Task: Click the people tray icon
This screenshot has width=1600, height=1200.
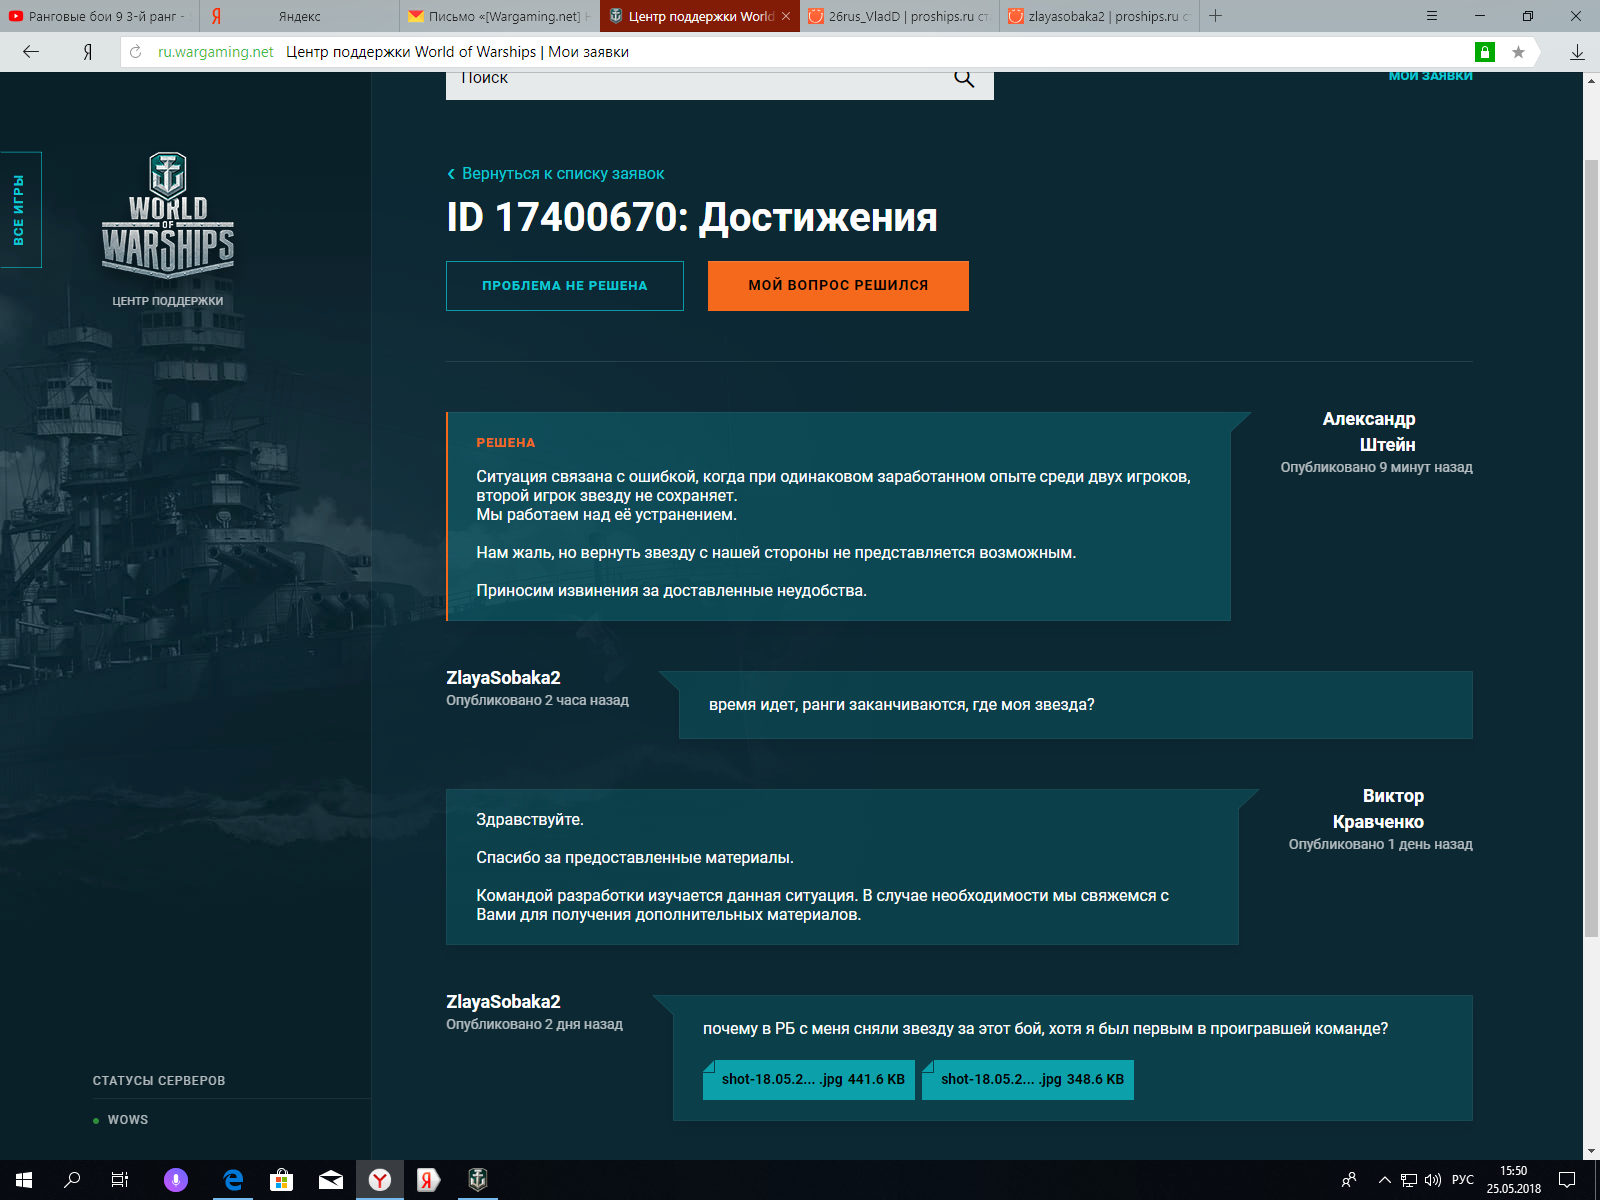Action: click(x=1349, y=1180)
